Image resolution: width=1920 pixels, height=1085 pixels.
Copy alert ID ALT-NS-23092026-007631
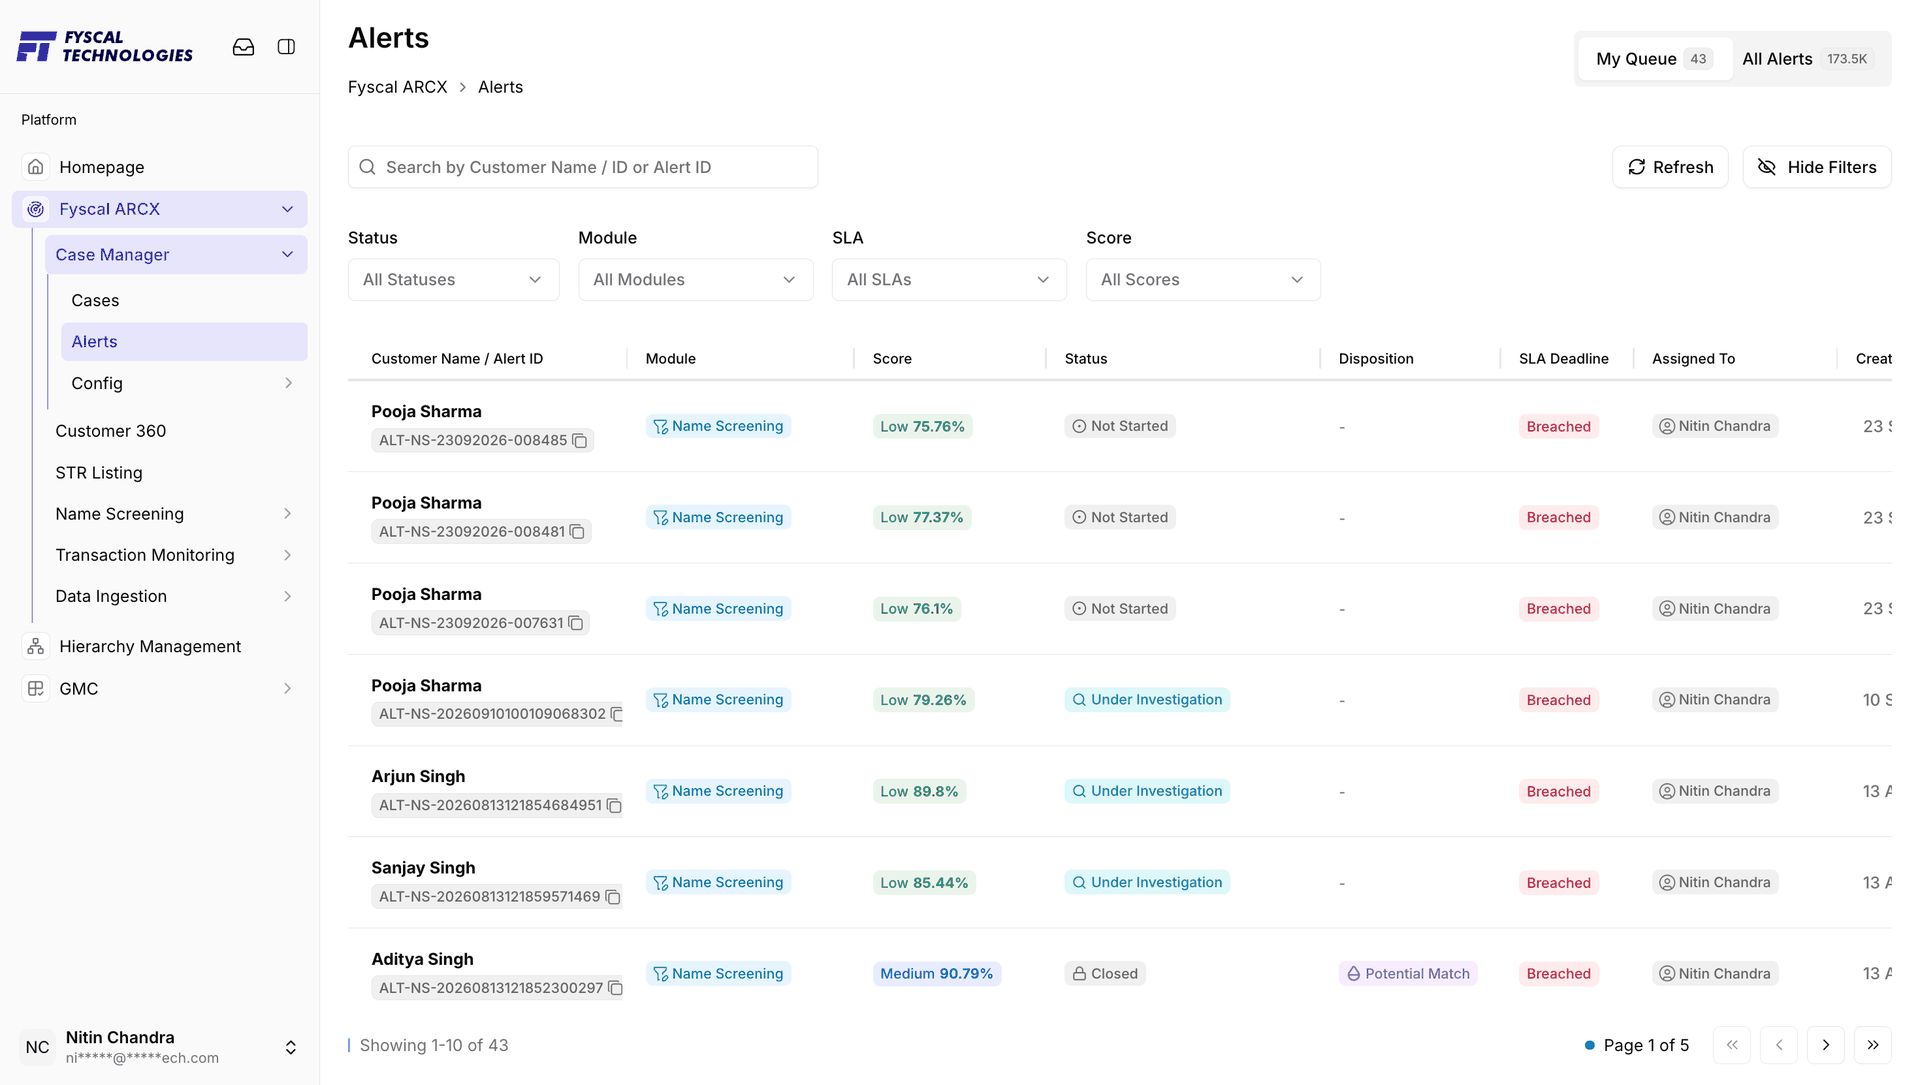(x=575, y=623)
